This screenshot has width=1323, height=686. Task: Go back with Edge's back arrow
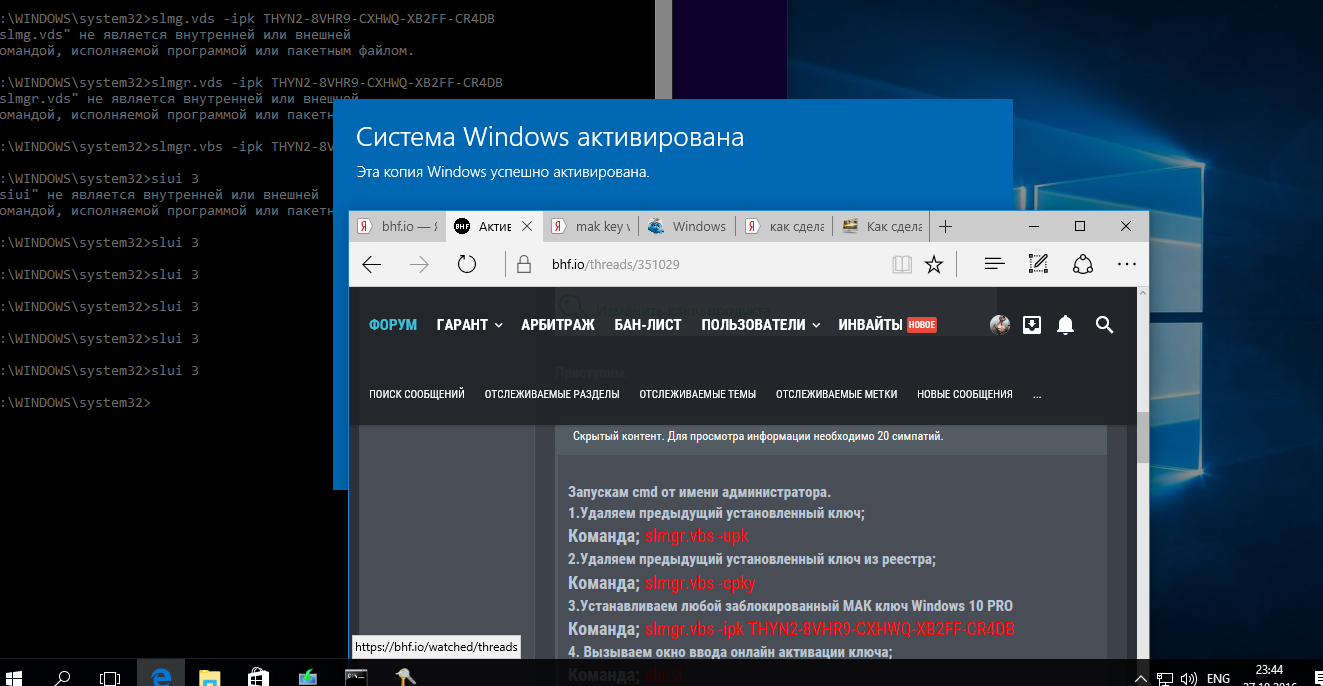[372, 265]
